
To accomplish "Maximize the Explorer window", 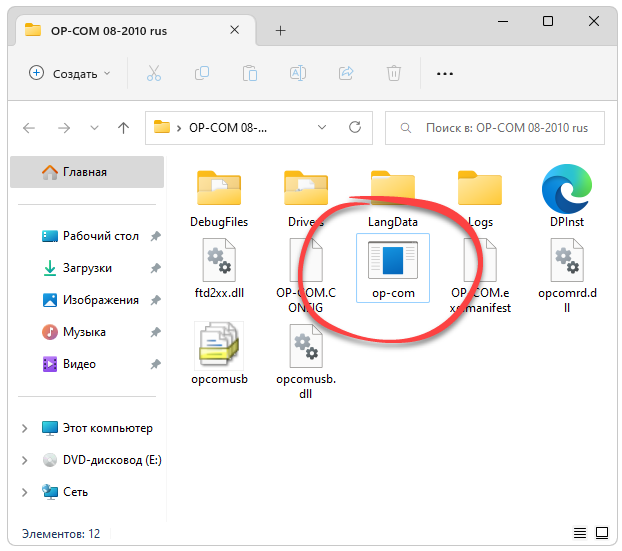I will coord(548,21).
